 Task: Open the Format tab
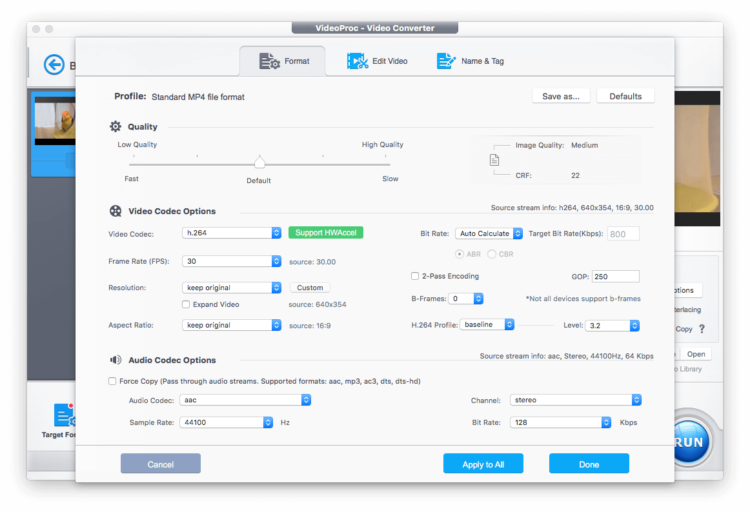[x=283, y=61]
